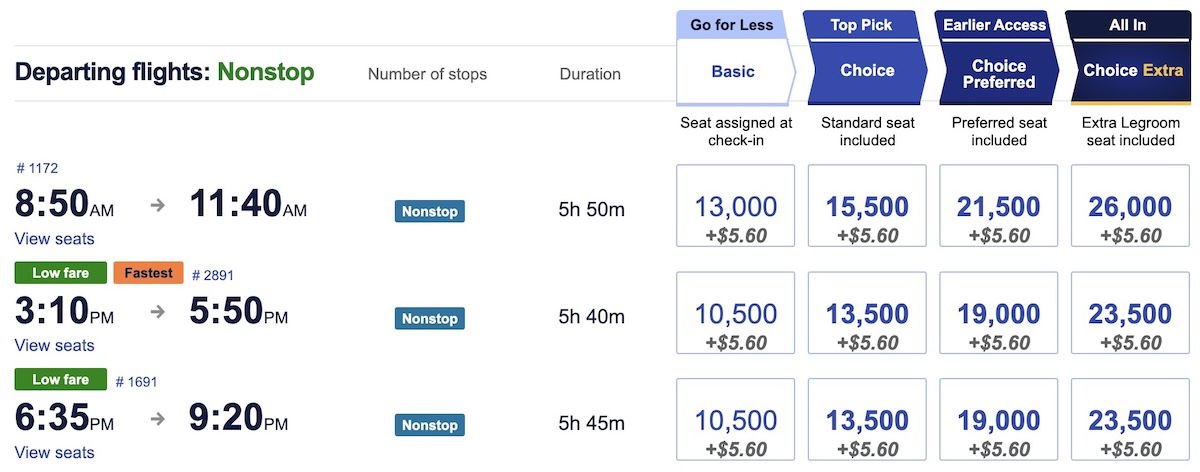Select the Choice Preferred fare header
The height and width of the screenshot is (472, 1200).
pos(999,72)
